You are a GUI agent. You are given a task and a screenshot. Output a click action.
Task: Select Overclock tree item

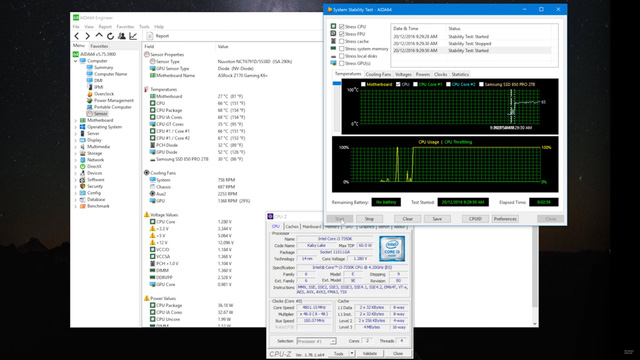pos(104,94)
